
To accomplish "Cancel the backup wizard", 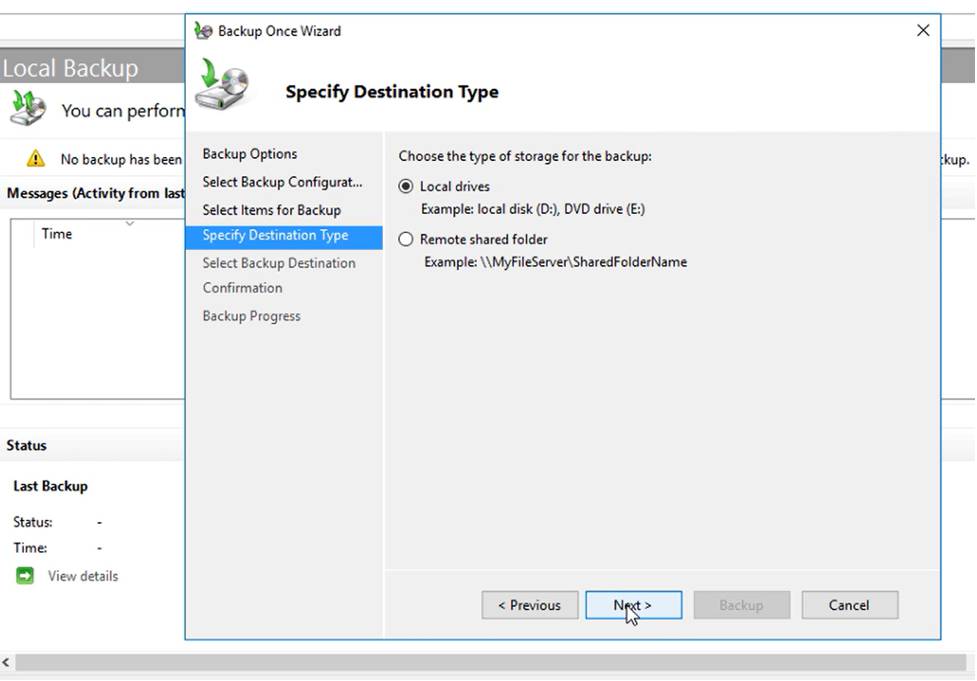I will point(848,605).
